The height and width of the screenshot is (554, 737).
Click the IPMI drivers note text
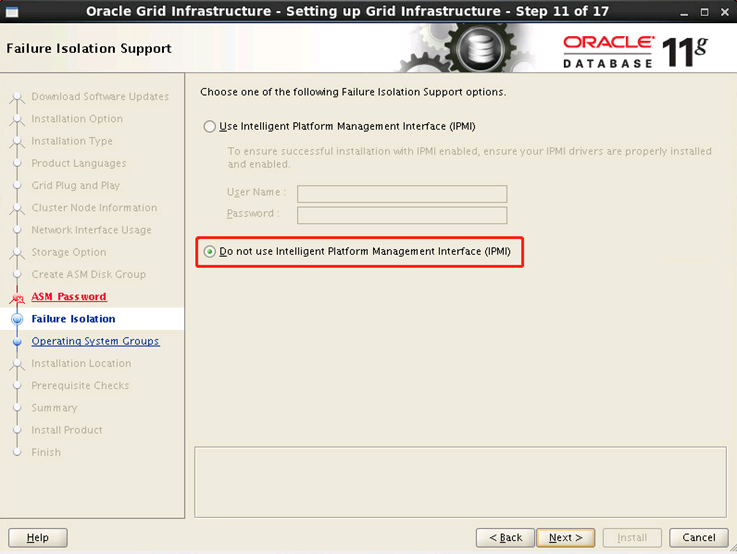[x=470, y=158]
